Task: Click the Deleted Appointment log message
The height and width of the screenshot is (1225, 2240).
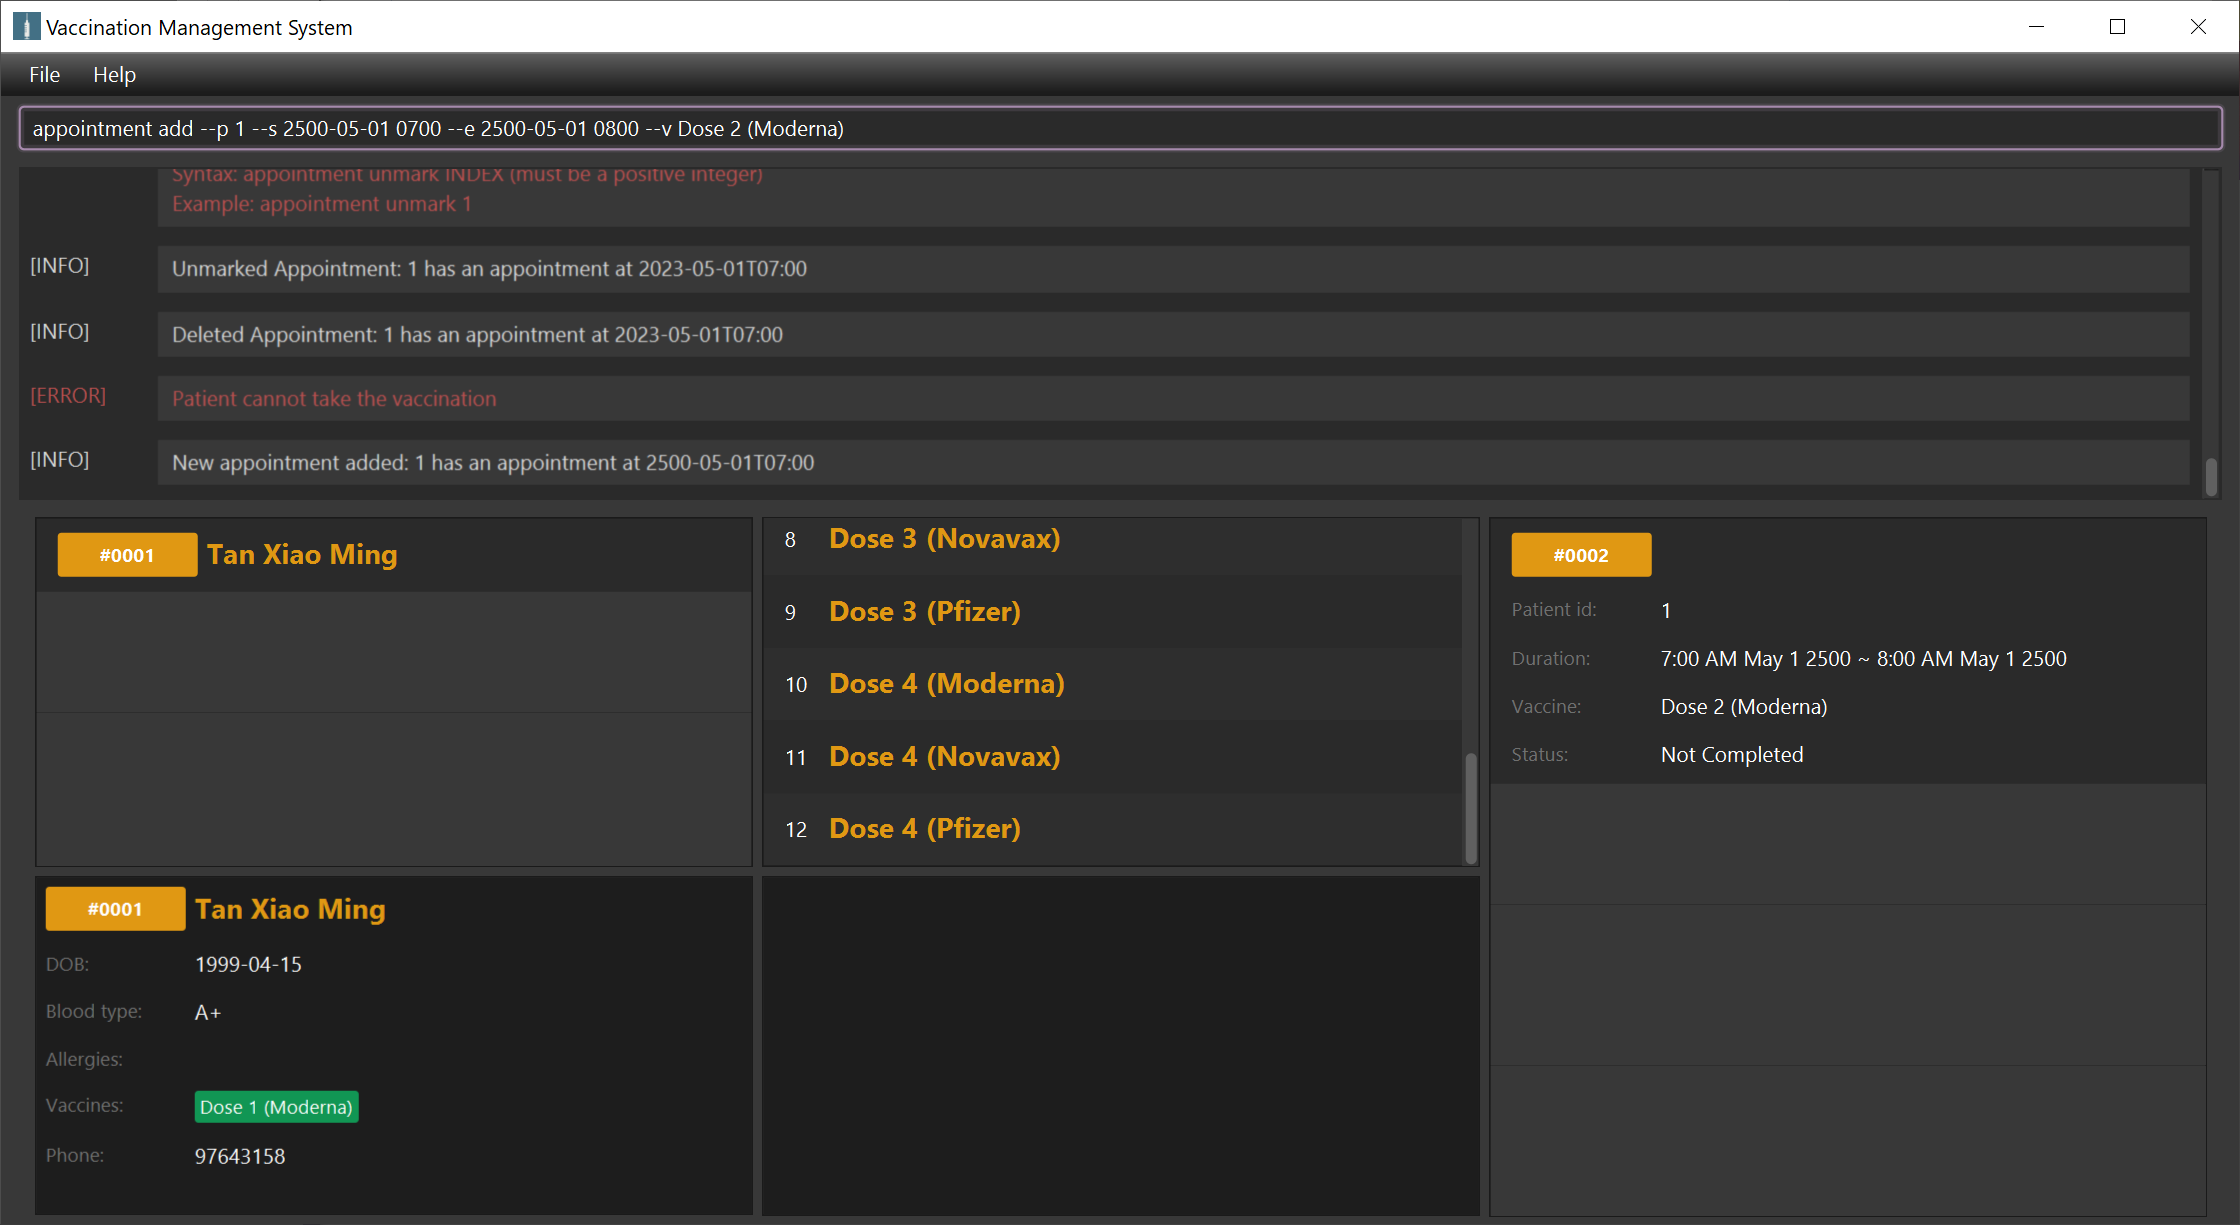Action: 477,335
